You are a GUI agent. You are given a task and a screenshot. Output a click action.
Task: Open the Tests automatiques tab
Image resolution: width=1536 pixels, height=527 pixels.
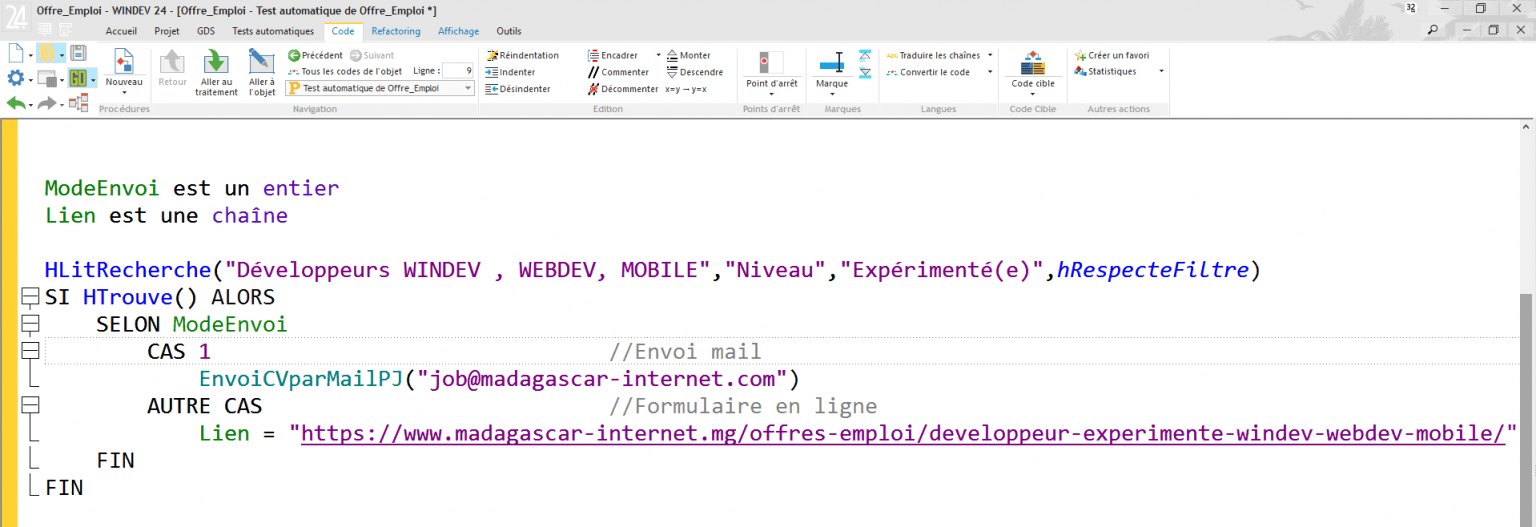tap(273, 31)
